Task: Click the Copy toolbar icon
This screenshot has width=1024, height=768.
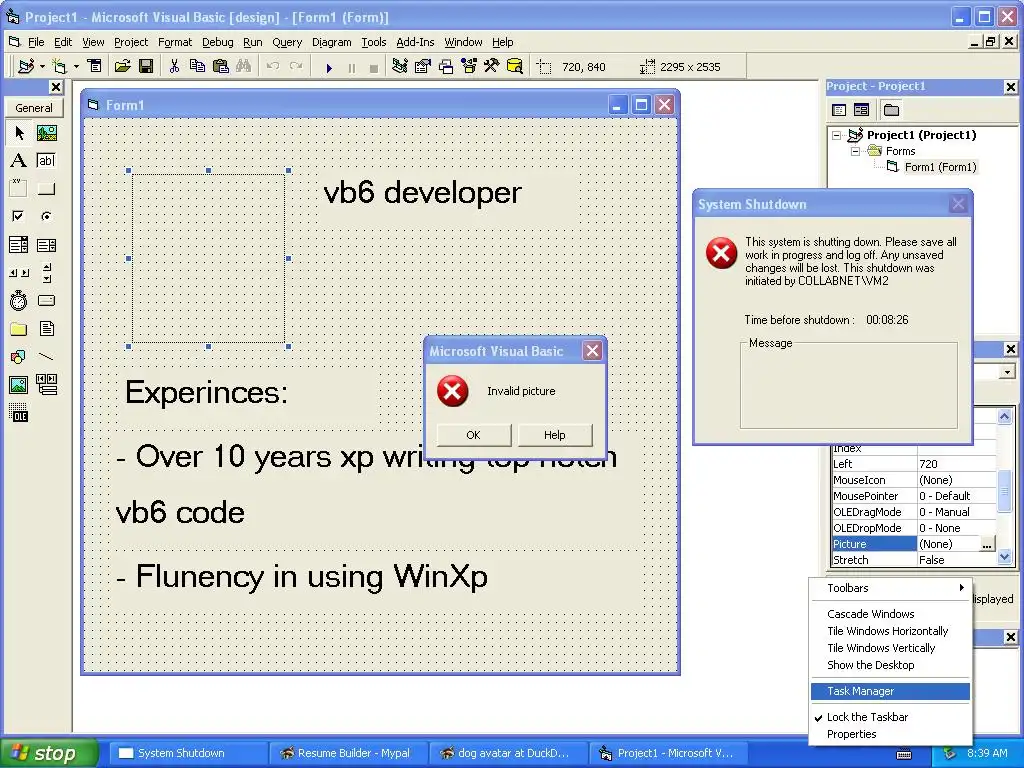Action: point(197,66)
